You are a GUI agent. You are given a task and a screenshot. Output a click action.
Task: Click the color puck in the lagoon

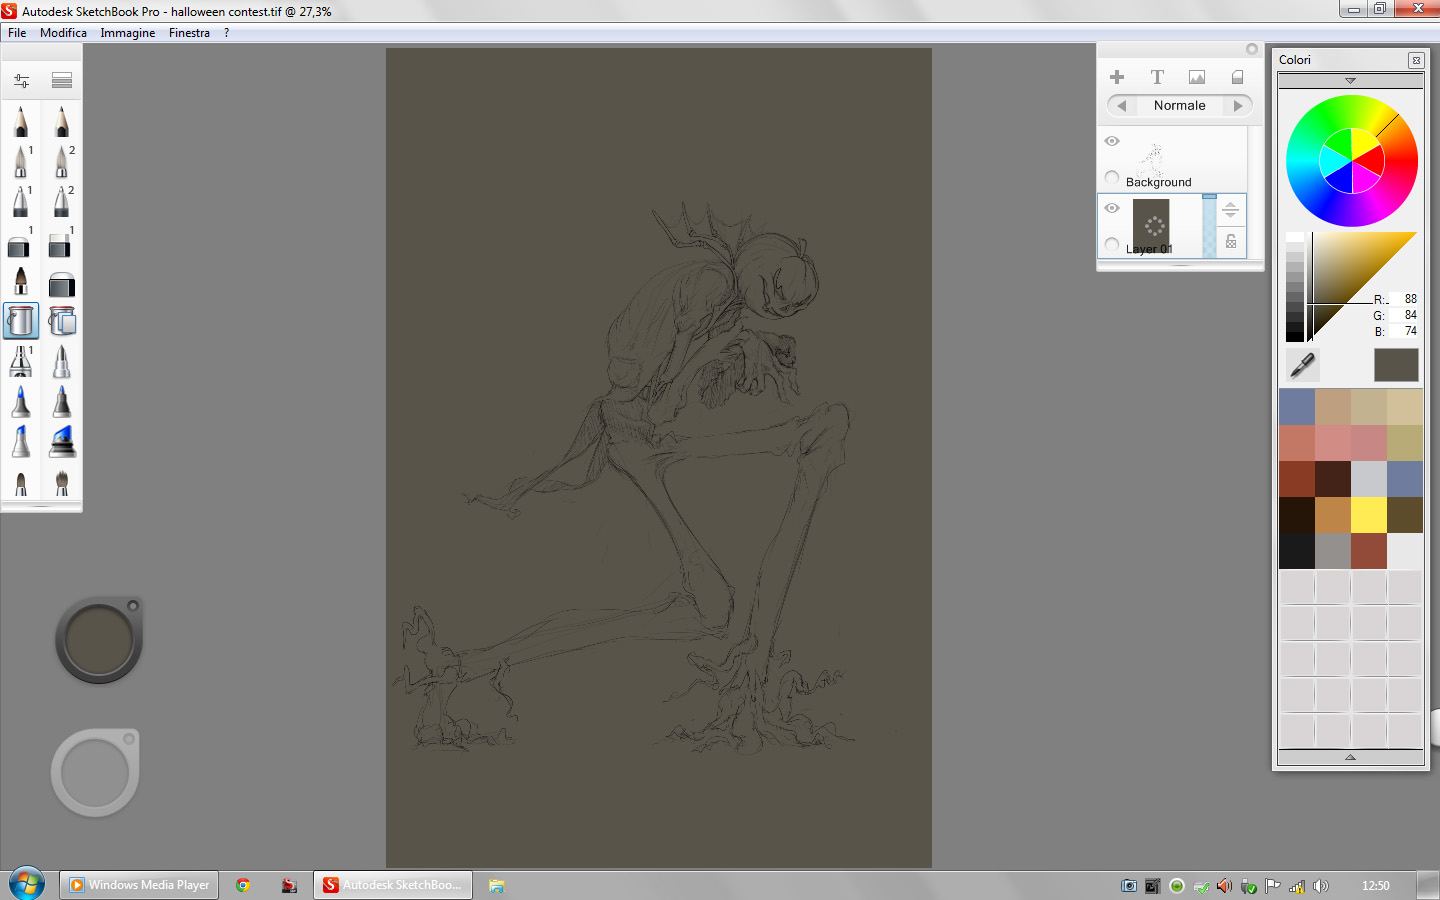click(x=98, y=640)
